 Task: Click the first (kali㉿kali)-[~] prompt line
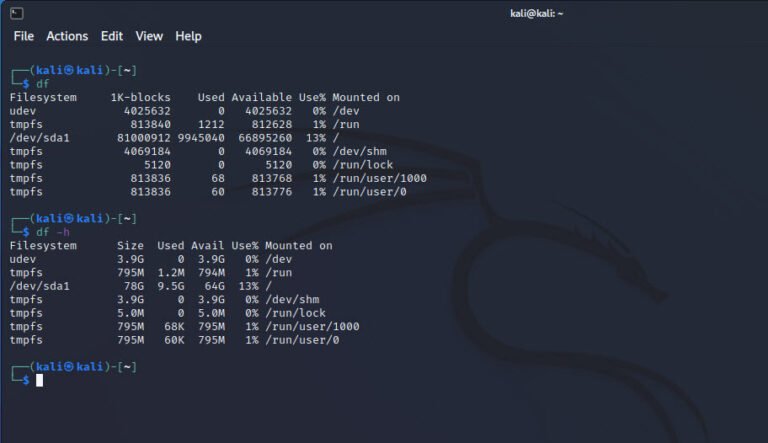pyautogui.click(x=73, y=71)
